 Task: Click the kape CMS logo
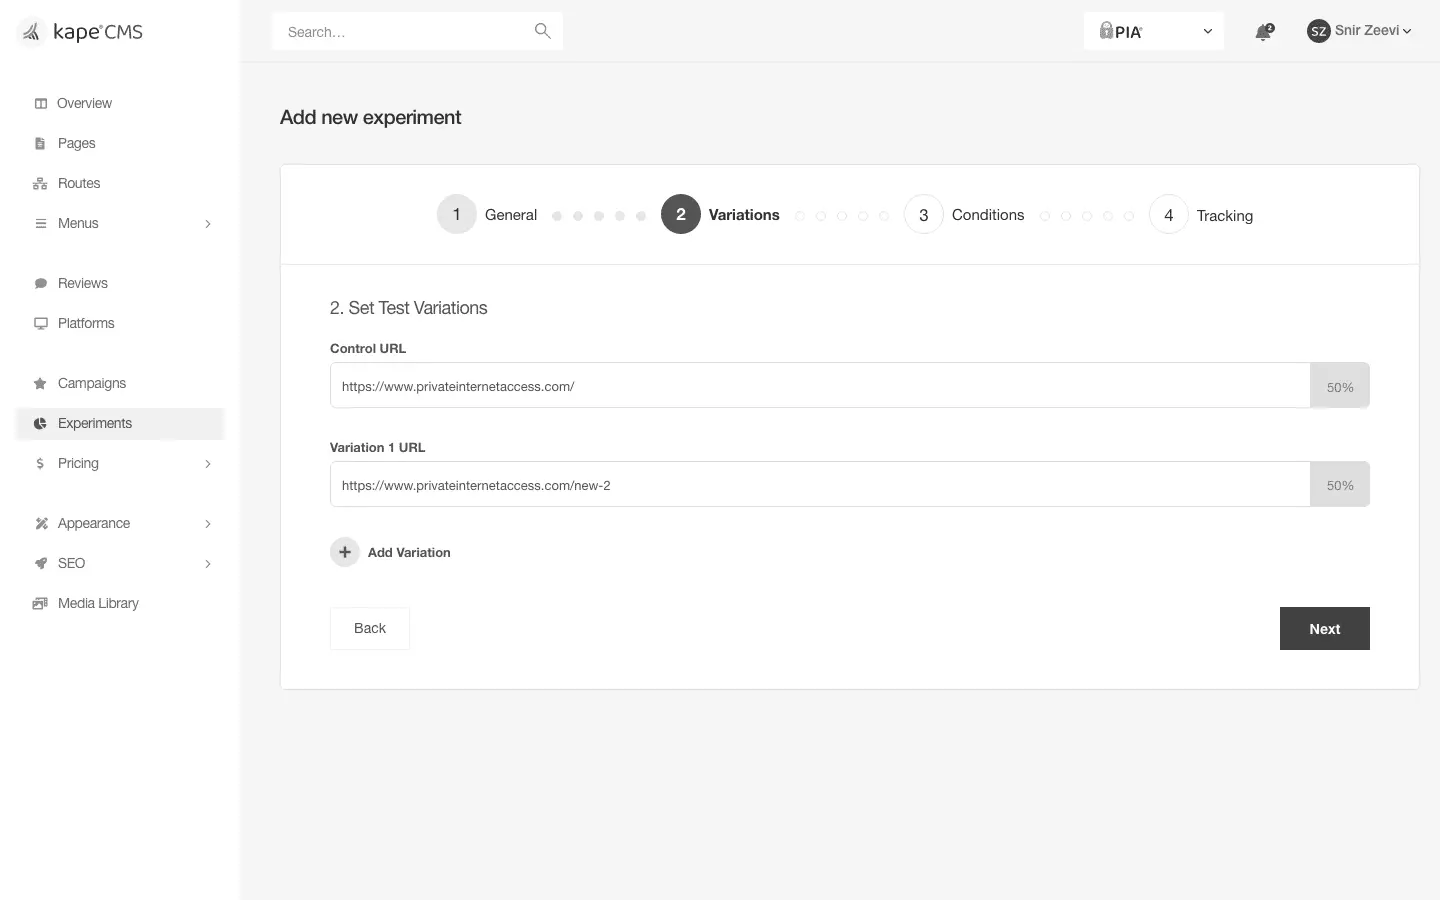tap(81, 32)
